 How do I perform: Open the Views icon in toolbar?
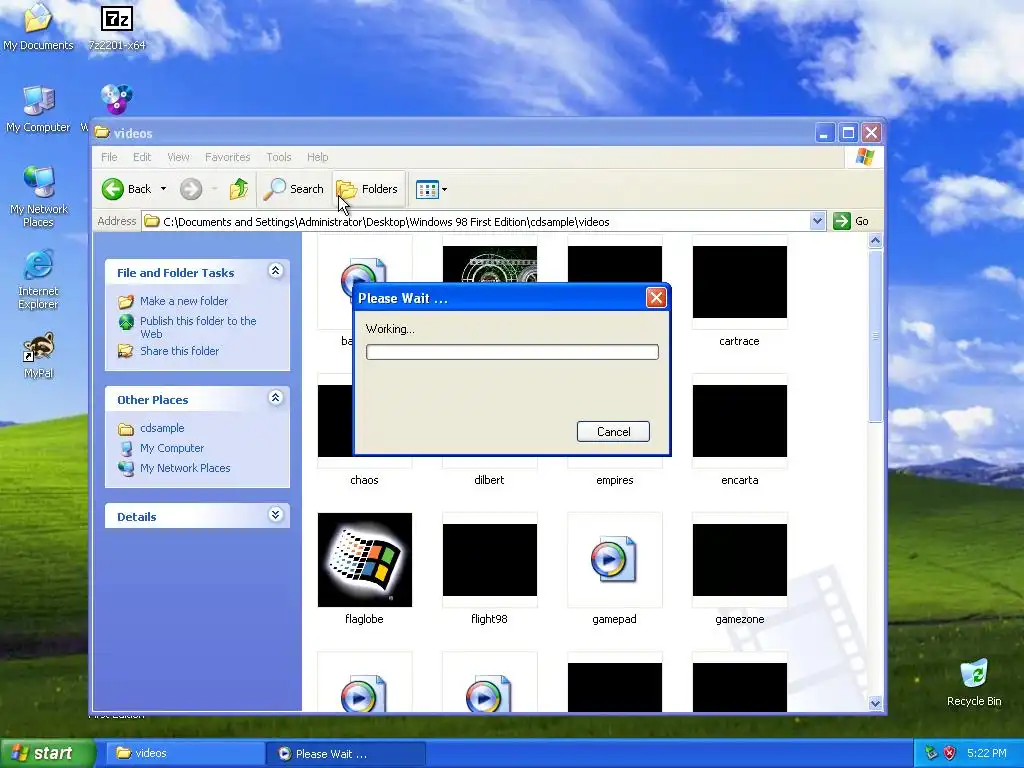tap(427, 189)
